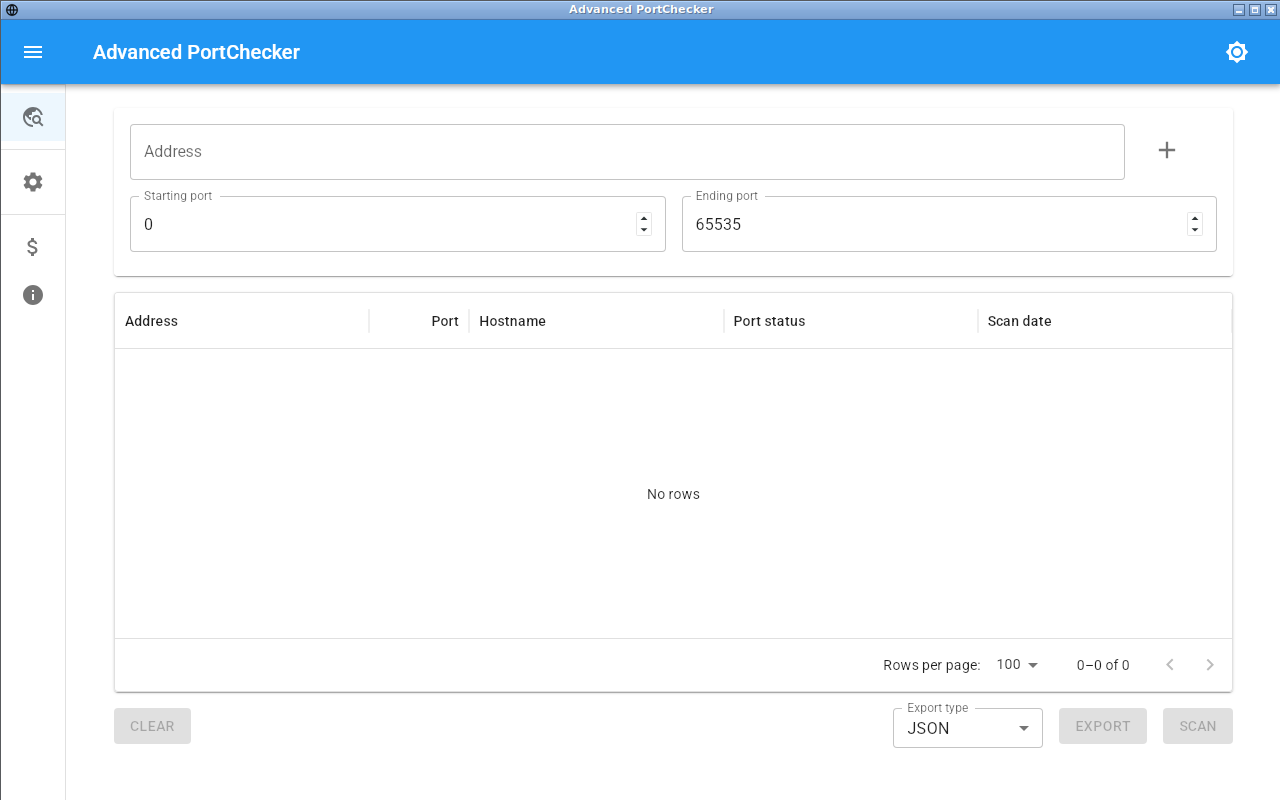
Task: Click the EXPORT button
Action: (x=1103, y=726)
